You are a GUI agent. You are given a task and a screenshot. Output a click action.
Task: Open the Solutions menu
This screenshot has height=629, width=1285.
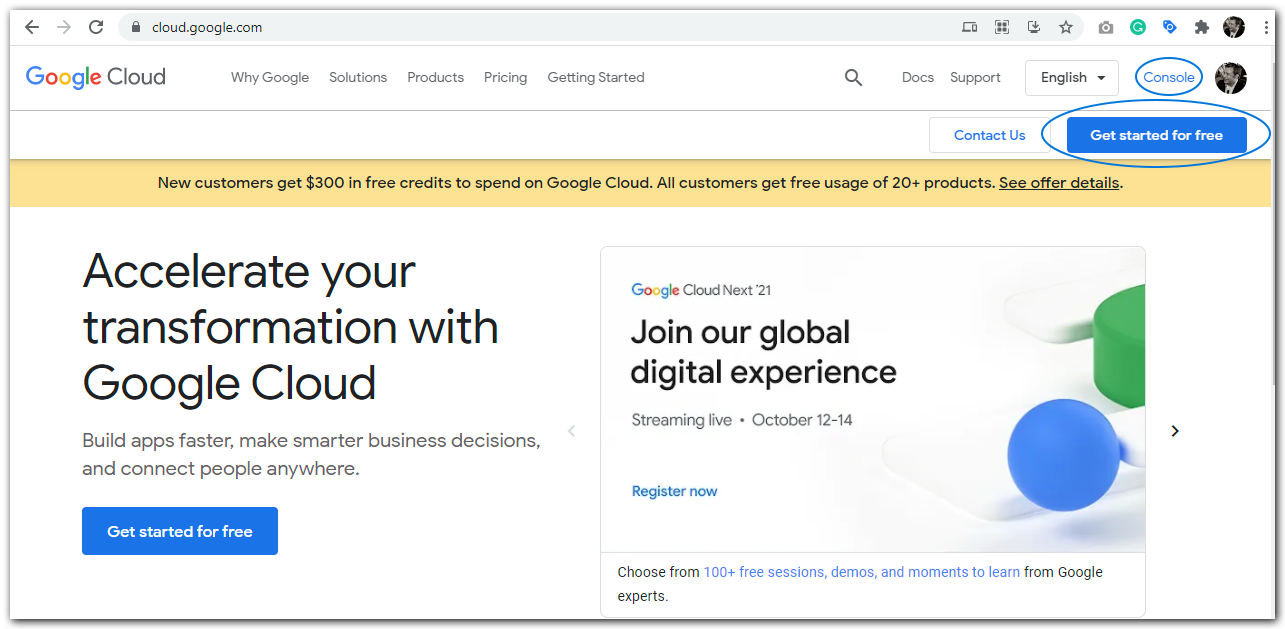coord(358,77)
